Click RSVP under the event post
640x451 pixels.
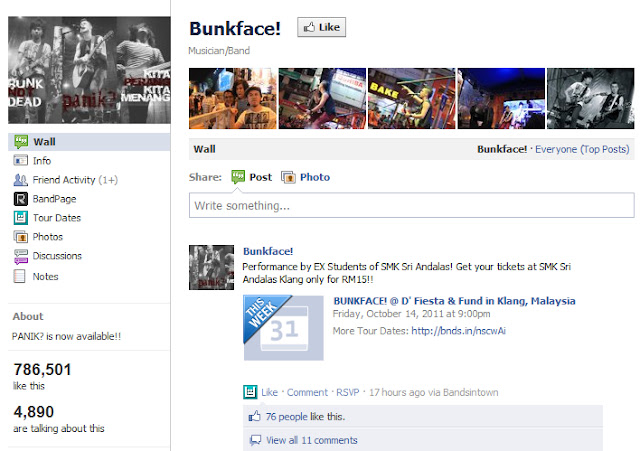347,392
